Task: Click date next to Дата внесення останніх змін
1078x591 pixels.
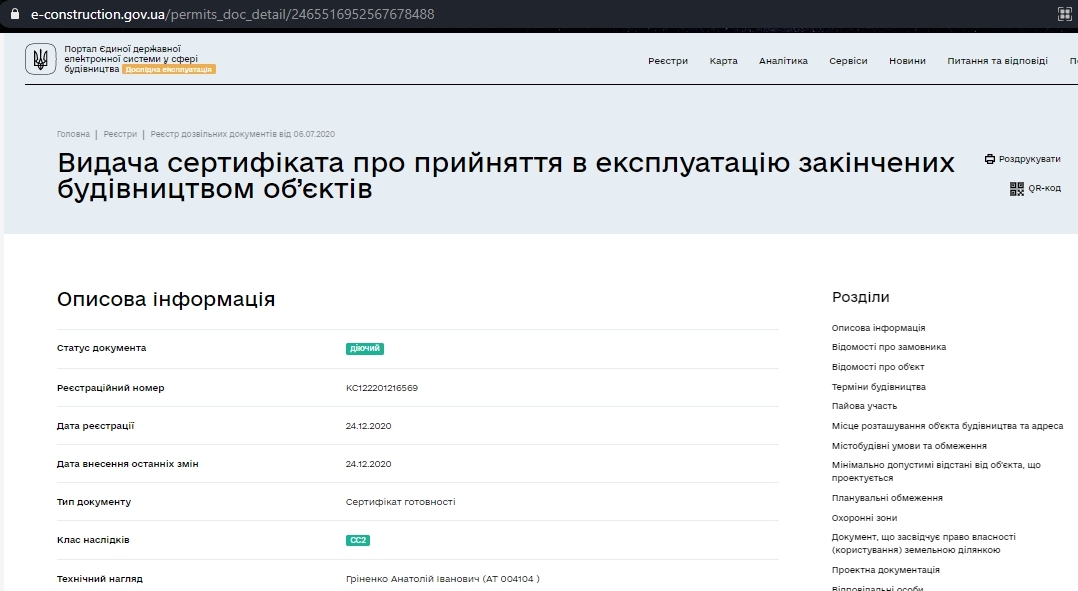Action: tap(368, 464)
